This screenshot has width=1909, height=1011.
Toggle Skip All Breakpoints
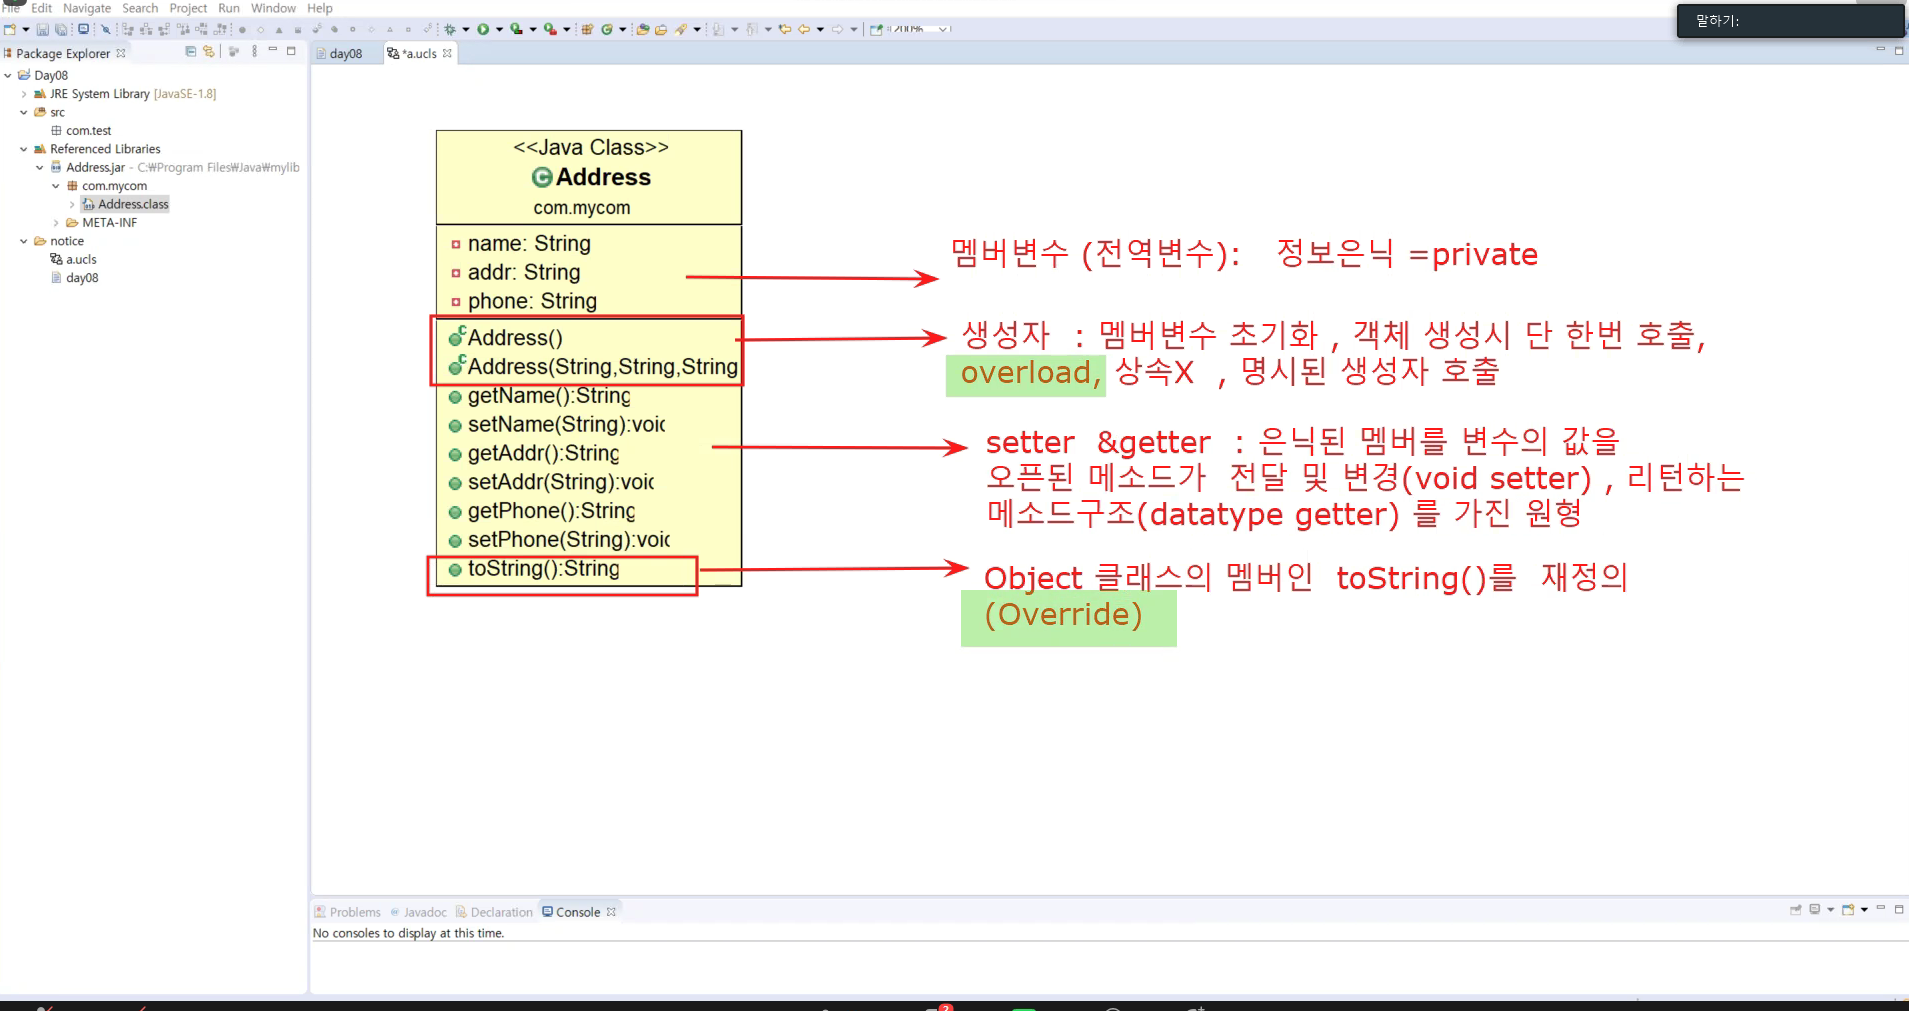tap(106, 29)
